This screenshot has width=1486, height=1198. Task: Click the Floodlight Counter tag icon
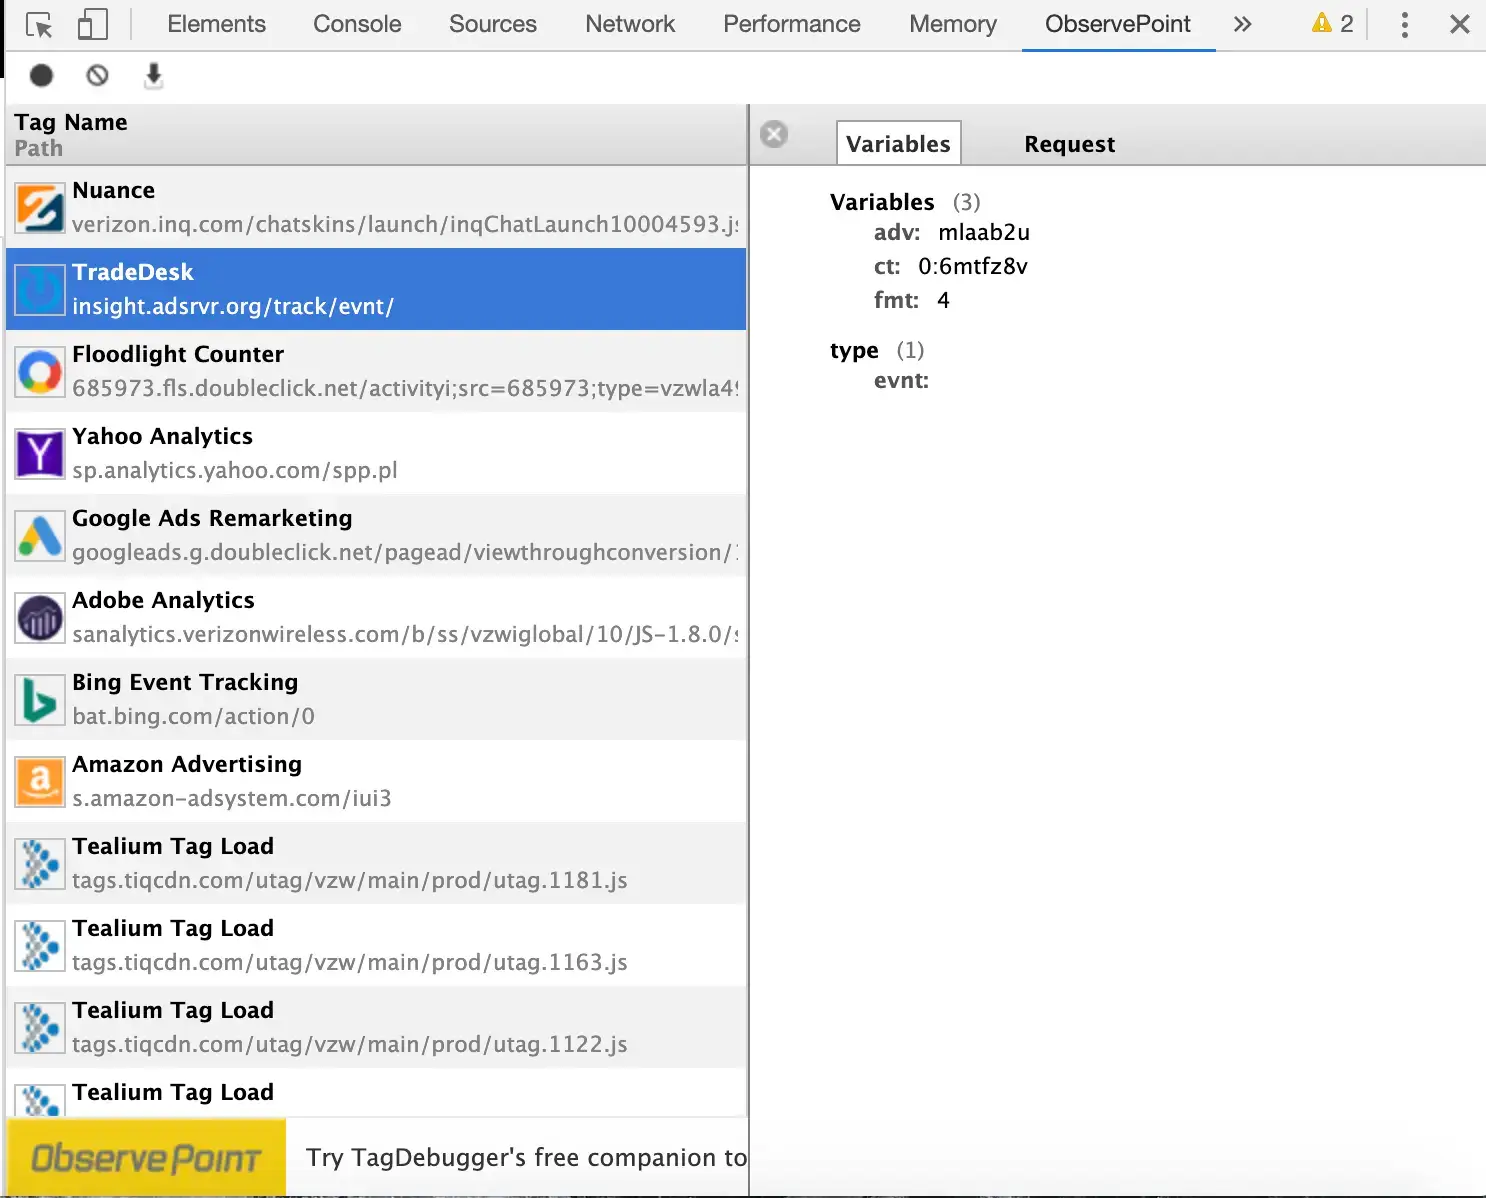(x=40, y=372)
